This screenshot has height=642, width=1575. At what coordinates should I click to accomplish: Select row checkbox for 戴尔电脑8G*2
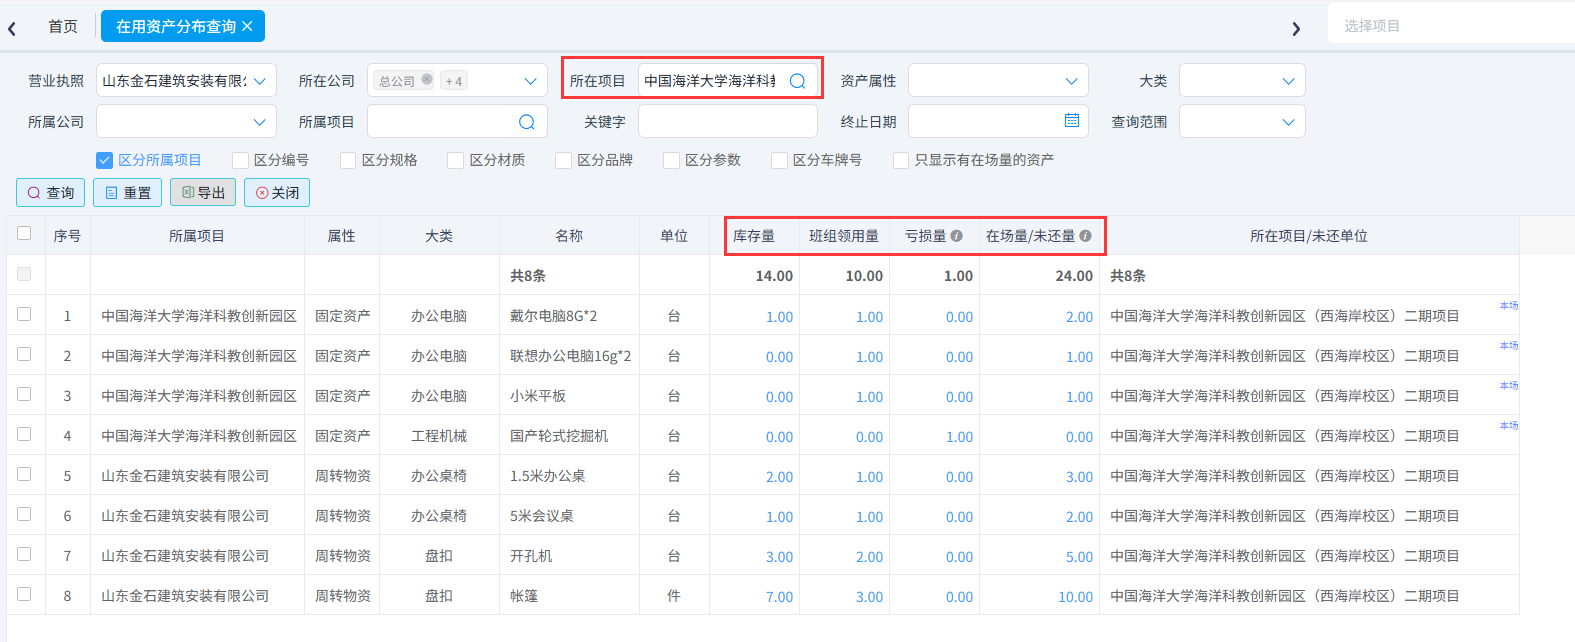pos(24,314)
